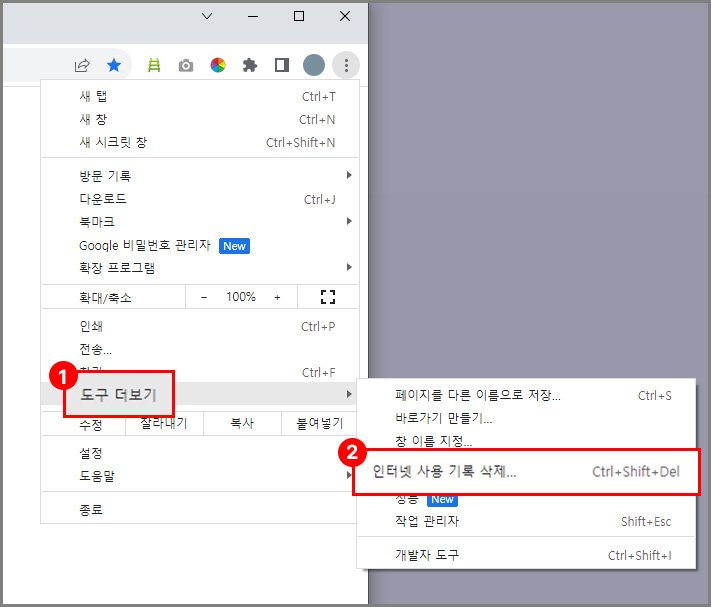Click the 복사 edit button
Viewport: 711px width, 607px height.
point(242,424)
